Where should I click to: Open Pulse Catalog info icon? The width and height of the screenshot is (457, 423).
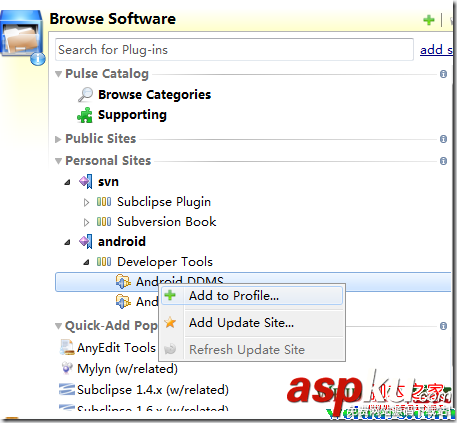coord(443,74)
